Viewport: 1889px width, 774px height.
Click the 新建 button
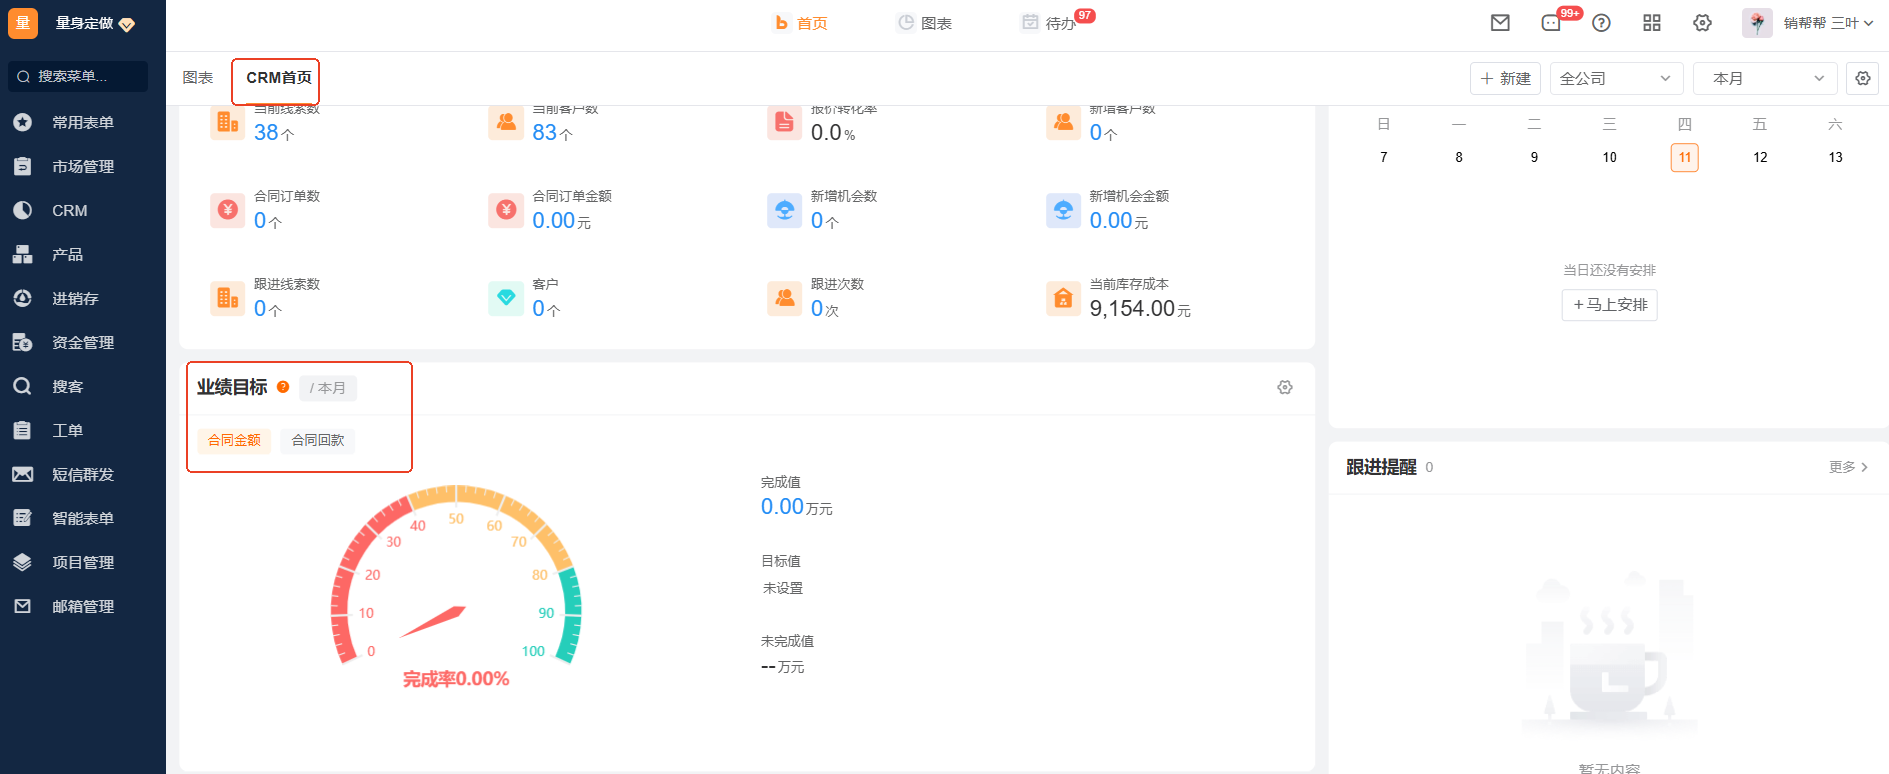pyautogui.click(x=1505, y=78)
